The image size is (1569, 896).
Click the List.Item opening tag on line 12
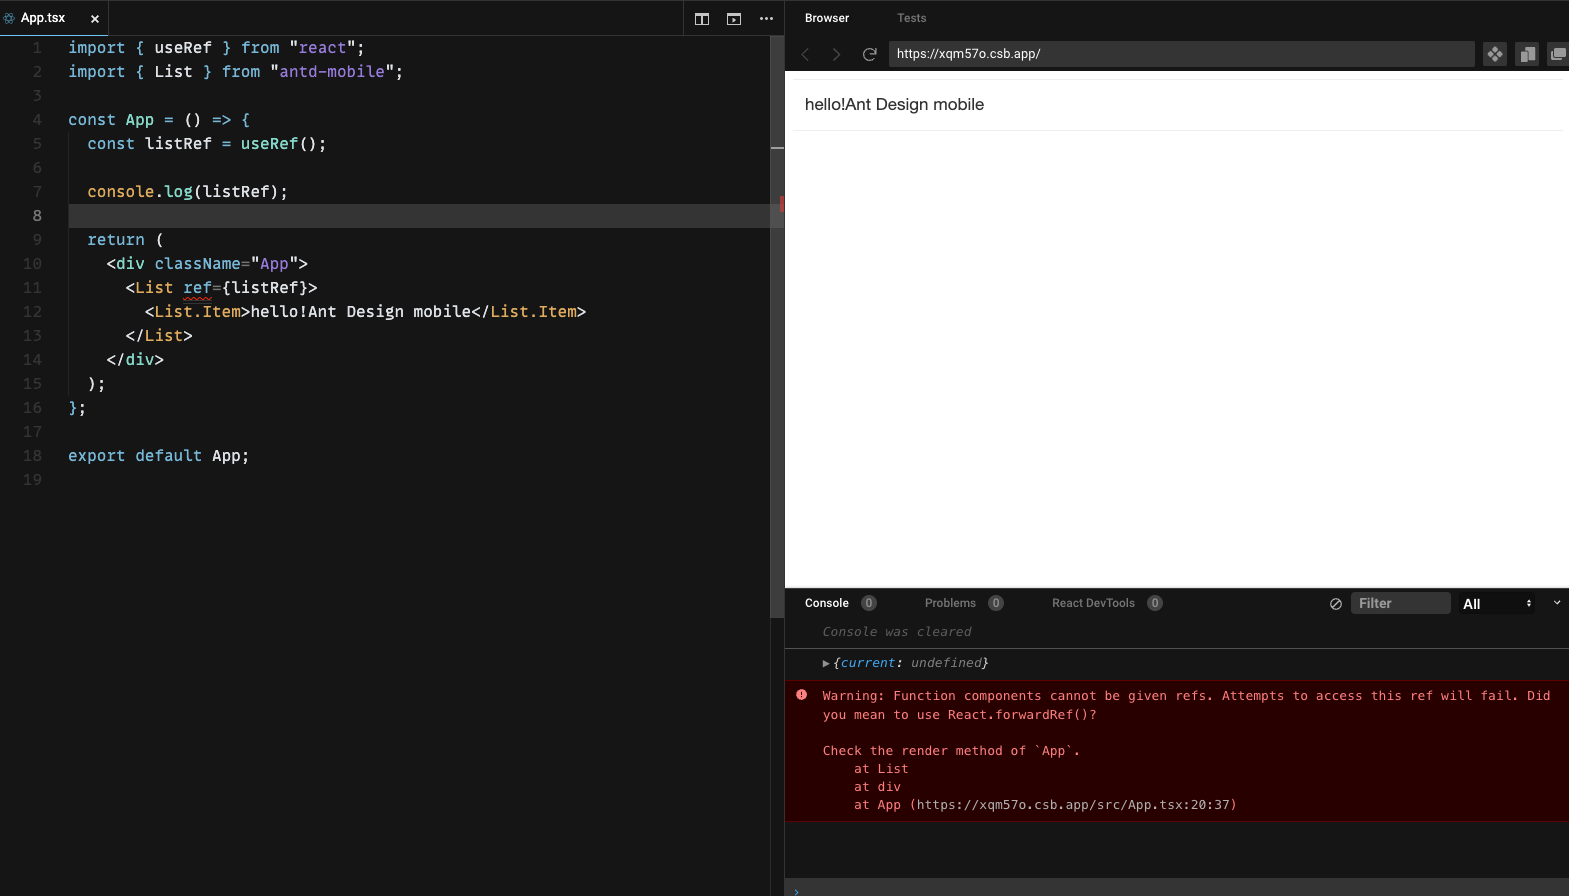[x=197, y=312]
